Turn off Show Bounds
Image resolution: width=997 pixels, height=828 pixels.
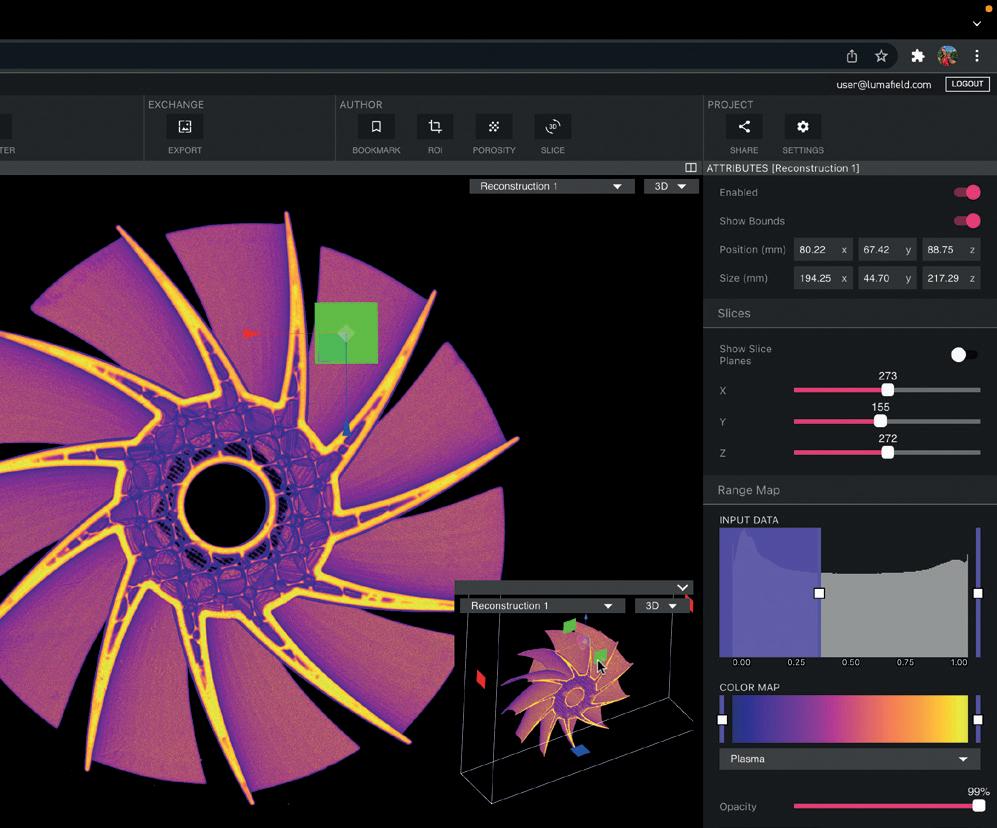pyautogui.click(x=966, y=221)
